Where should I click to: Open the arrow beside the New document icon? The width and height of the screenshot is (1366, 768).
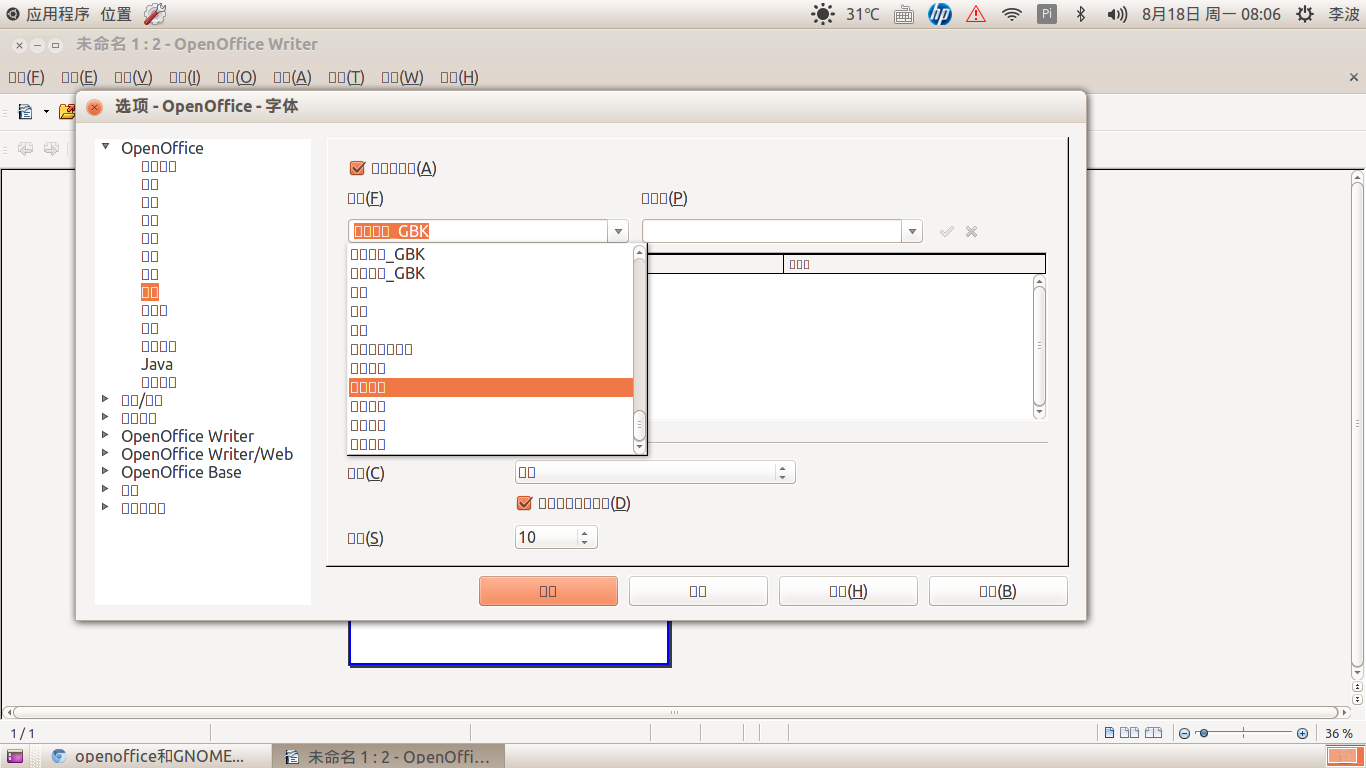pyautogui.click(x=46, y=111)
